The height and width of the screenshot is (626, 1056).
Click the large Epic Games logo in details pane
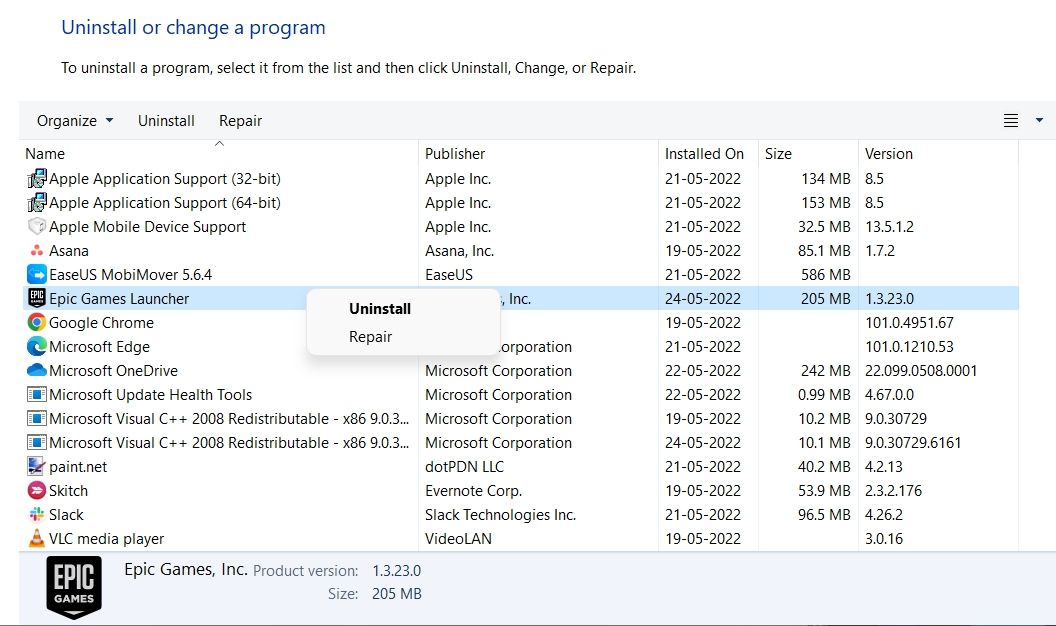pyautogui.click(x=75, y=586)
